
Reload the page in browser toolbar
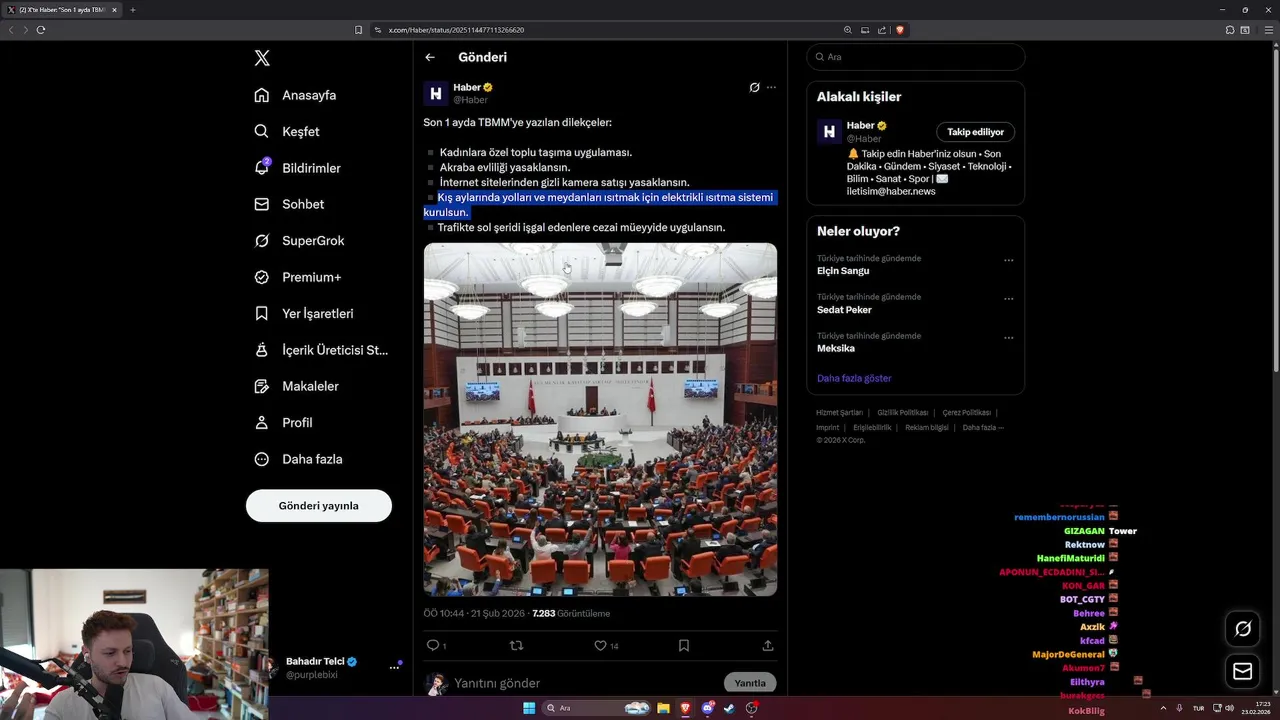tap(41, 30)
